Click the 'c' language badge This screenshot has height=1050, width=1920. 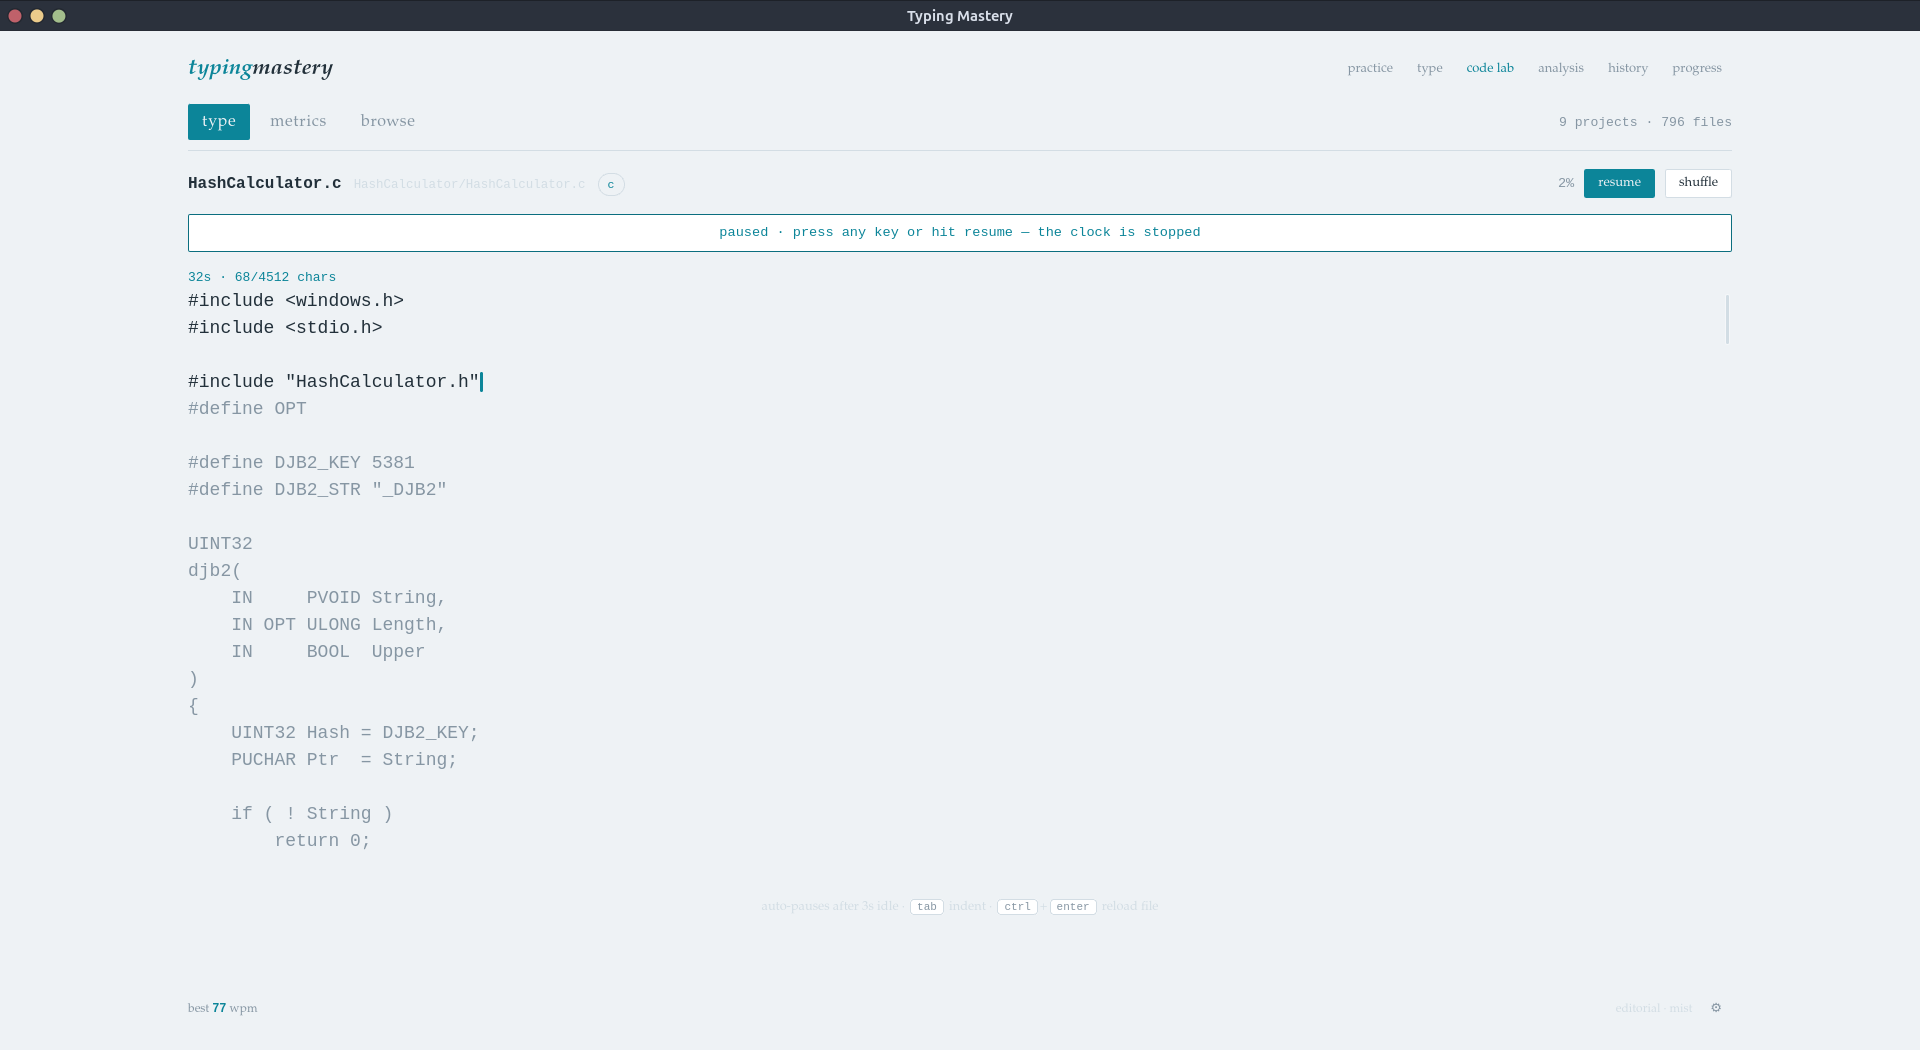point(611,184)
